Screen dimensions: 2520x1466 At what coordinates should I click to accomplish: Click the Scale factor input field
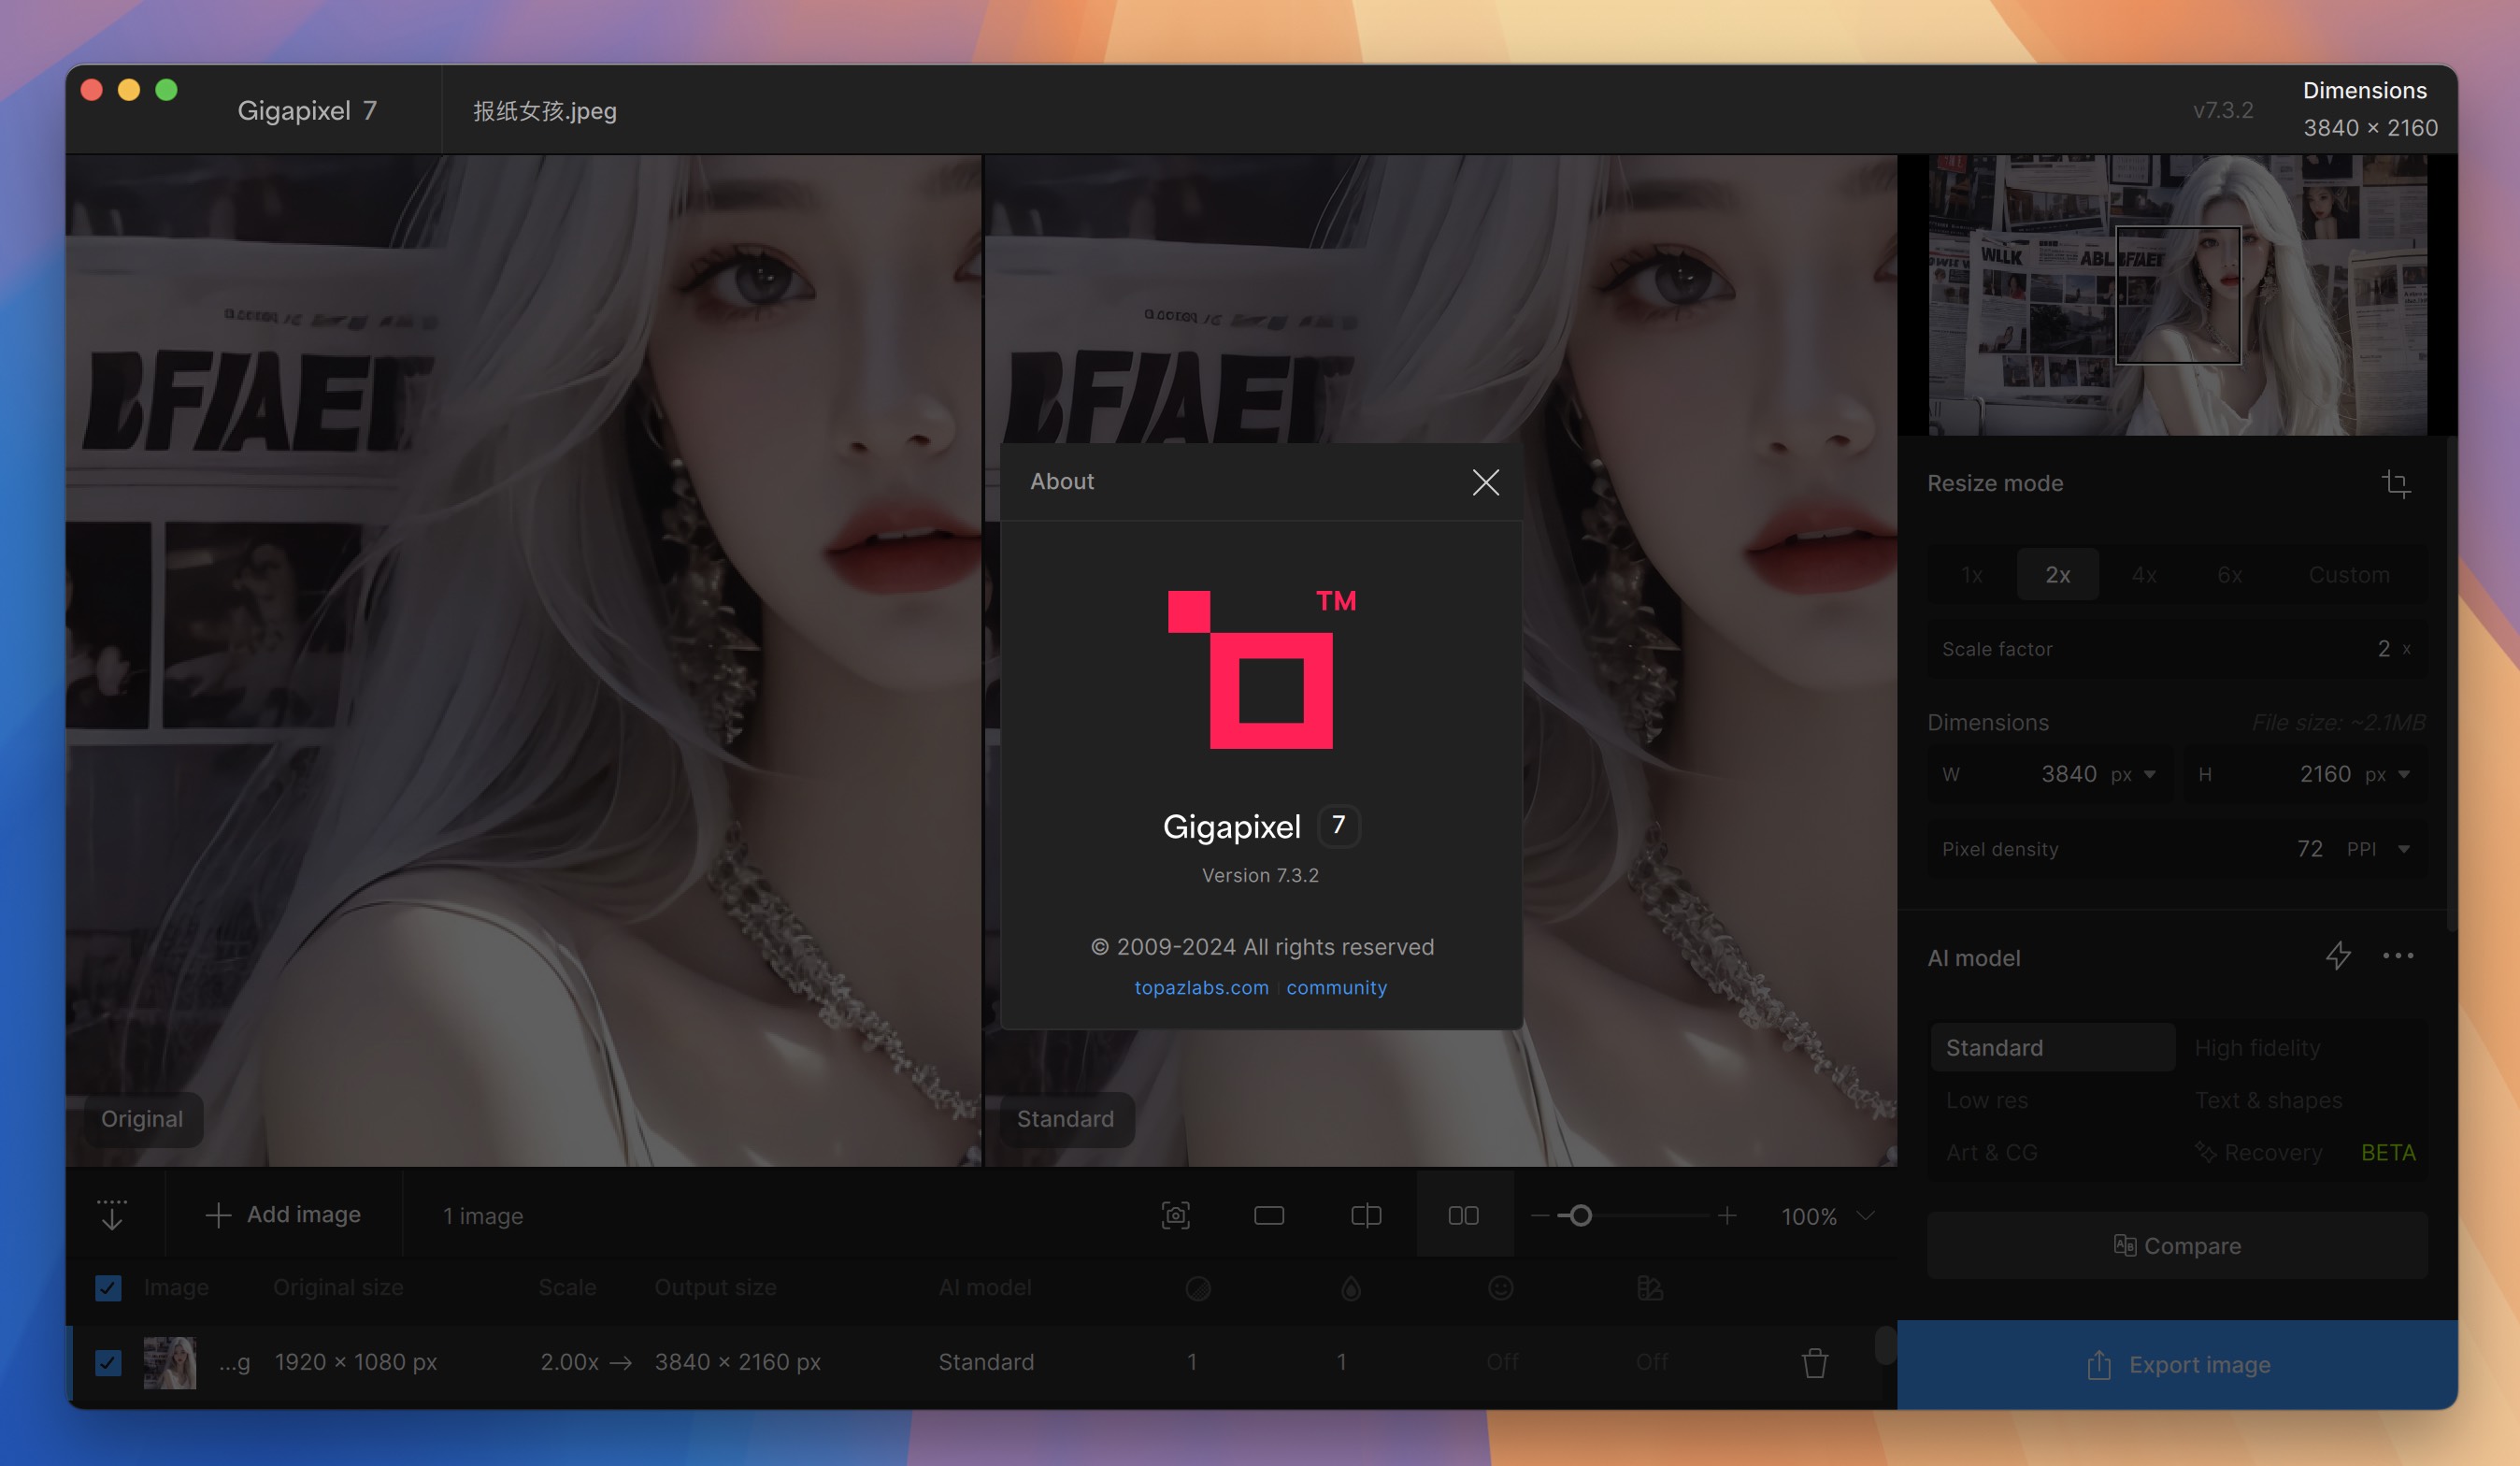coord(2177,649)
